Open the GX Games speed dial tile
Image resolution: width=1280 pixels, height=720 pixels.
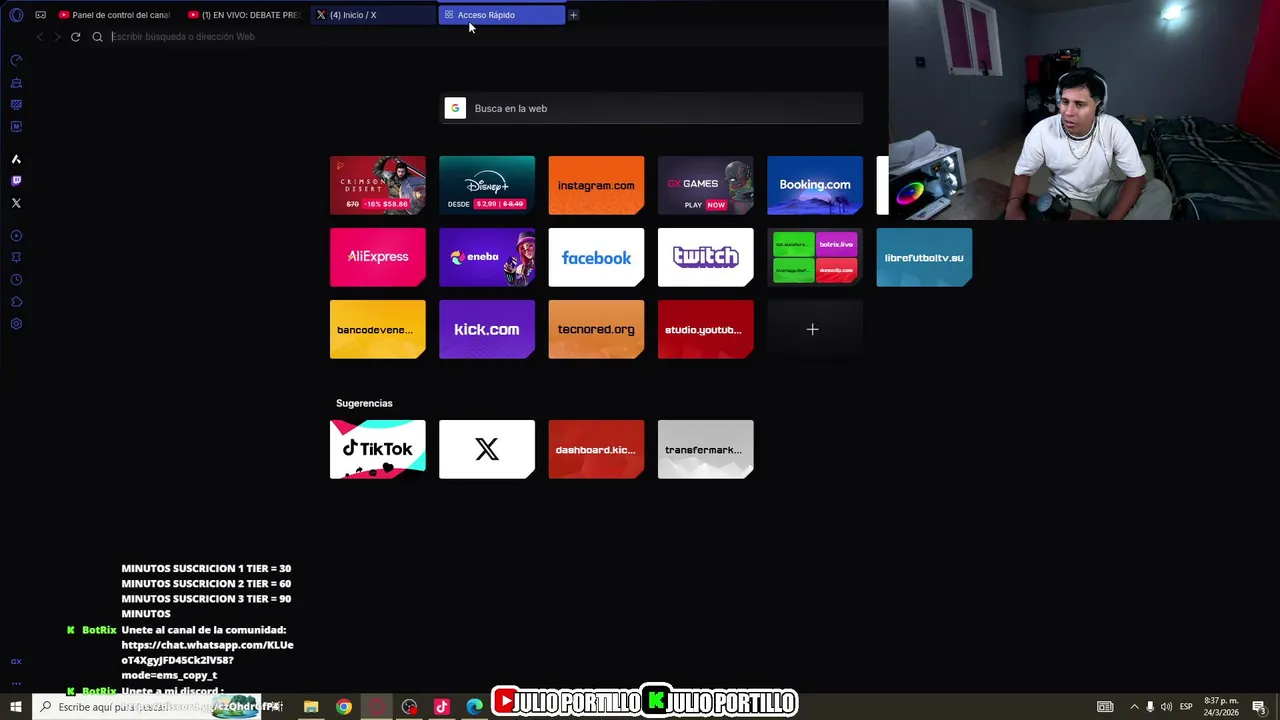click(x=705, y=185)
